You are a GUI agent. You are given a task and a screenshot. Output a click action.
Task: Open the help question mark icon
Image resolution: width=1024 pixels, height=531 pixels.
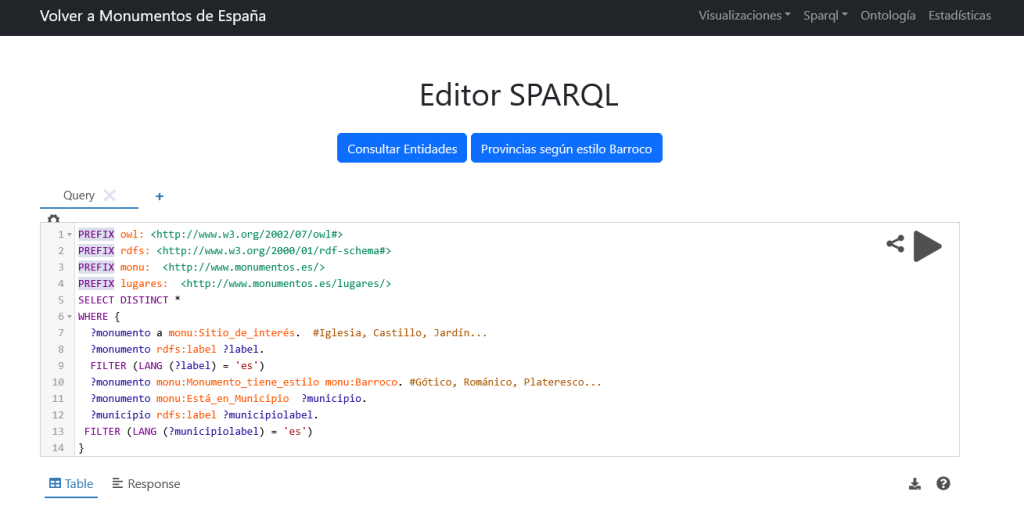pos(943,484)
